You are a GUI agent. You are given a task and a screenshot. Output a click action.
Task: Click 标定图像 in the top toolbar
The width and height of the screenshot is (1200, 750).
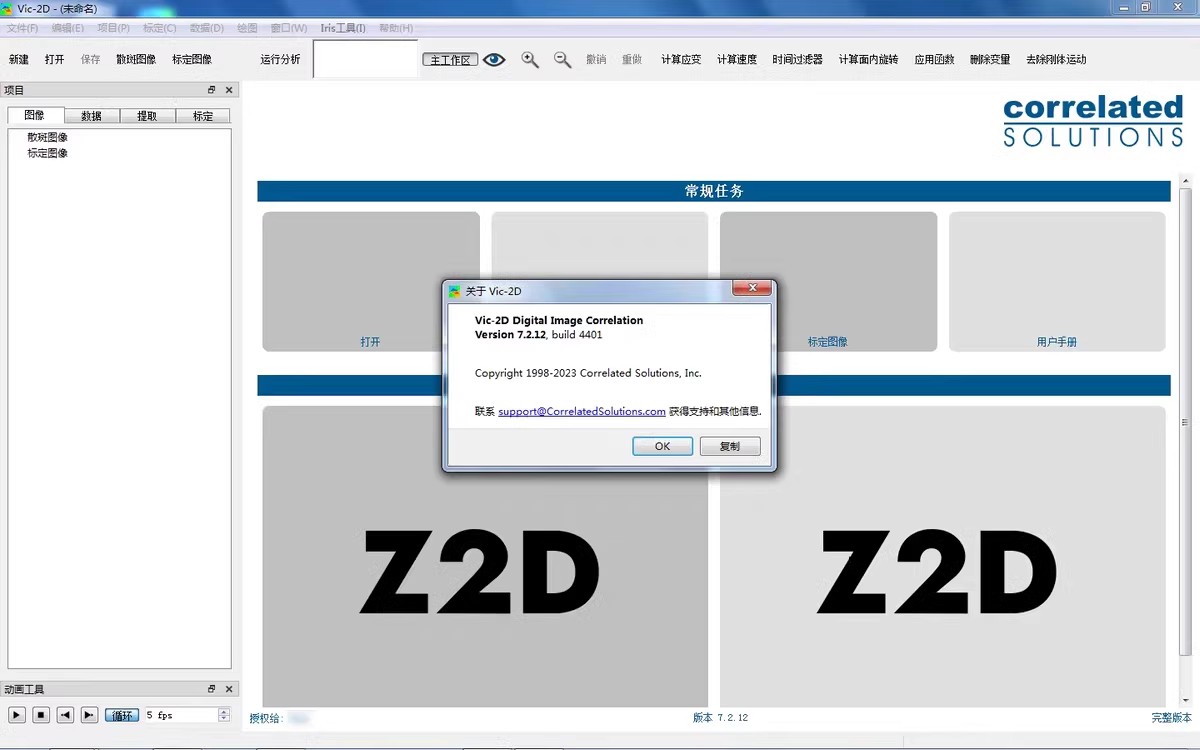pos(192,60)
